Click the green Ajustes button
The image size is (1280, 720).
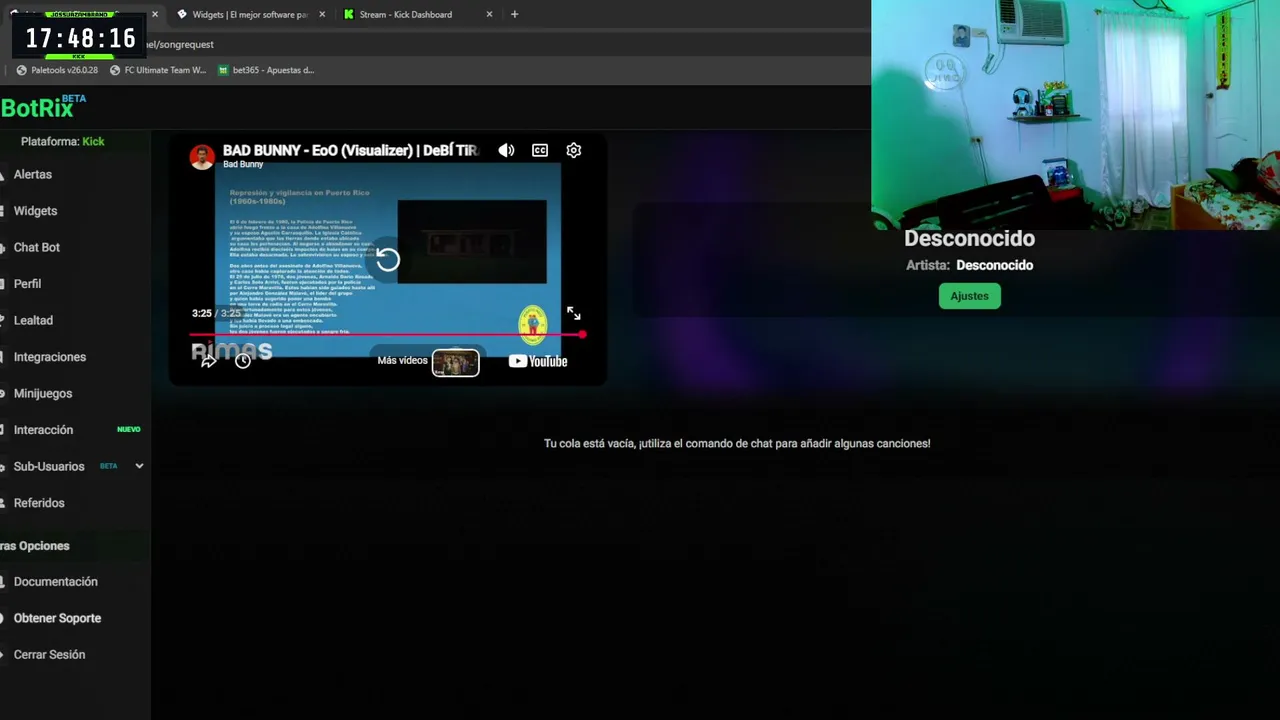(x=969, y=296)
